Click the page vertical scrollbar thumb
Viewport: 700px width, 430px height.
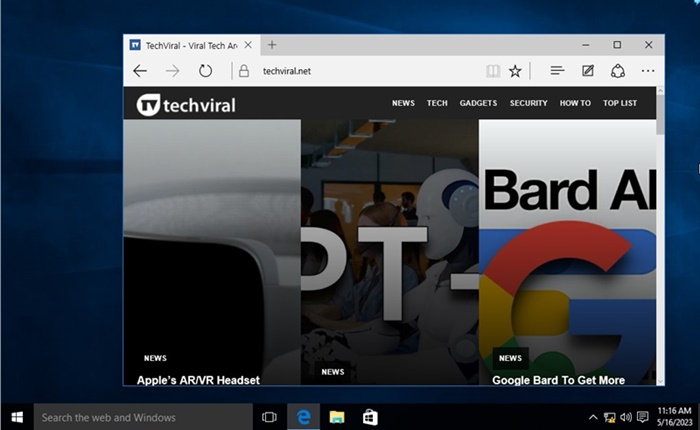660,114
